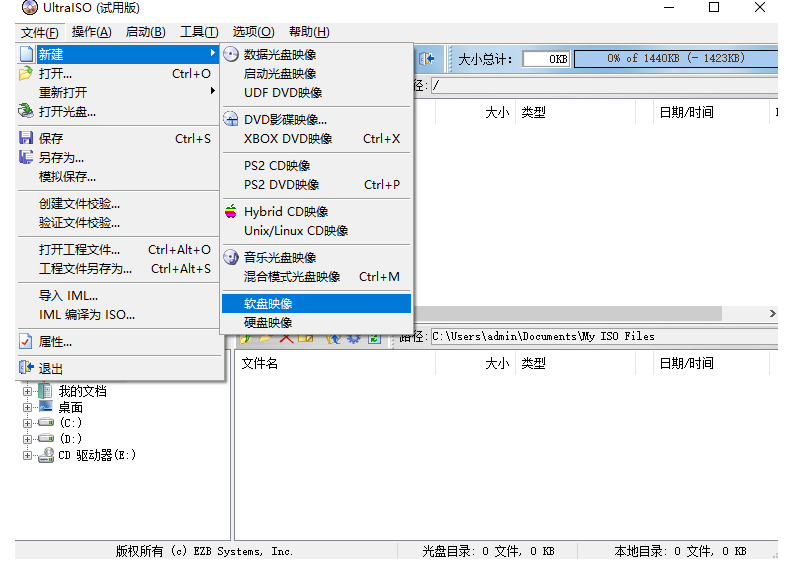Click the 新建 blank page icon

click(x=27, y=54)
